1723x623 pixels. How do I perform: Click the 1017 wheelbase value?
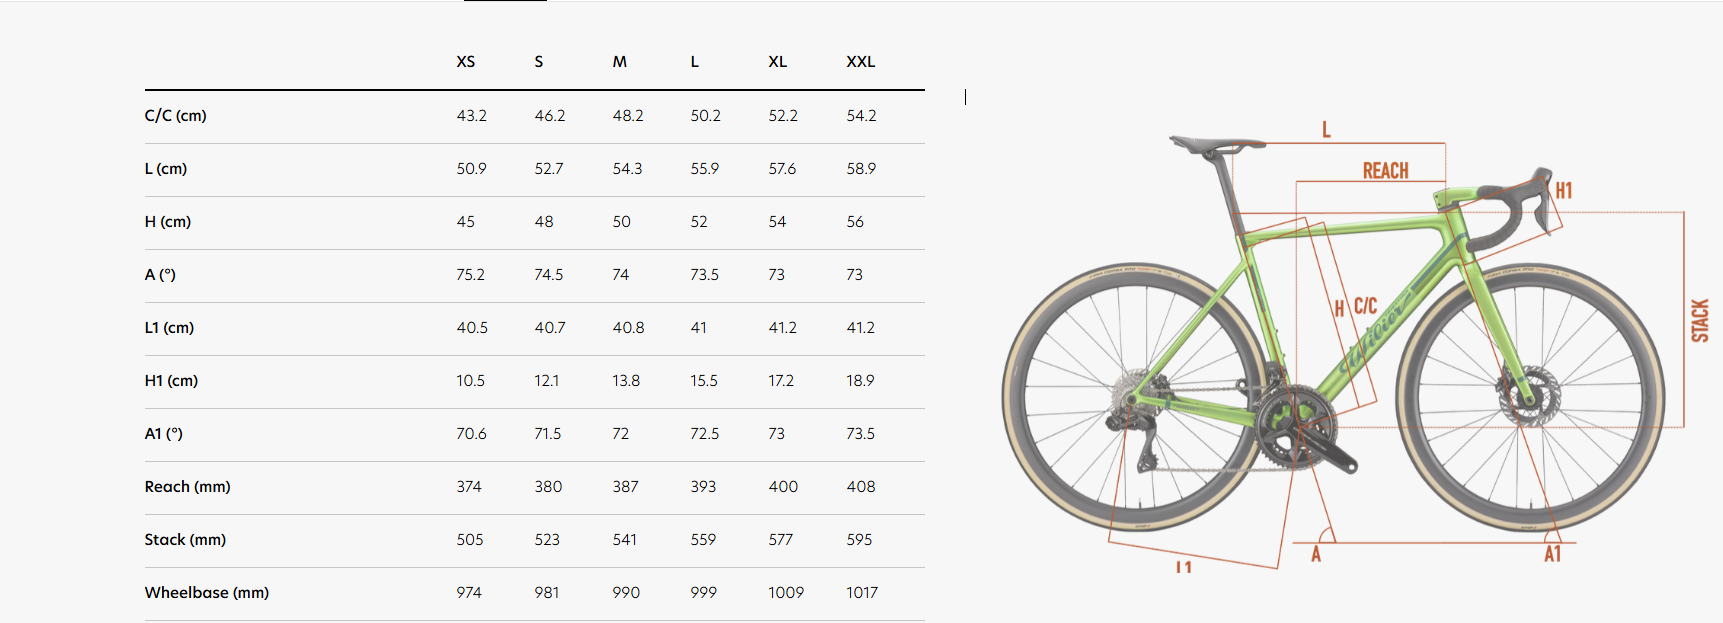coord(862,593)
